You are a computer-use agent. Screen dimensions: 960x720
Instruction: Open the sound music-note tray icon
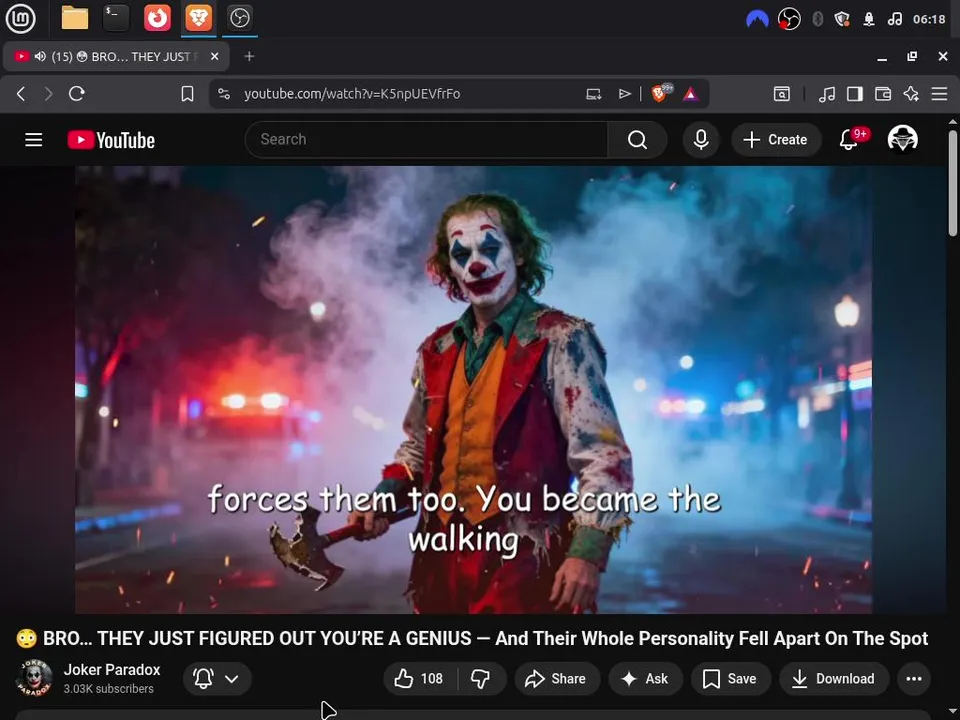click(x=894, y=19)
